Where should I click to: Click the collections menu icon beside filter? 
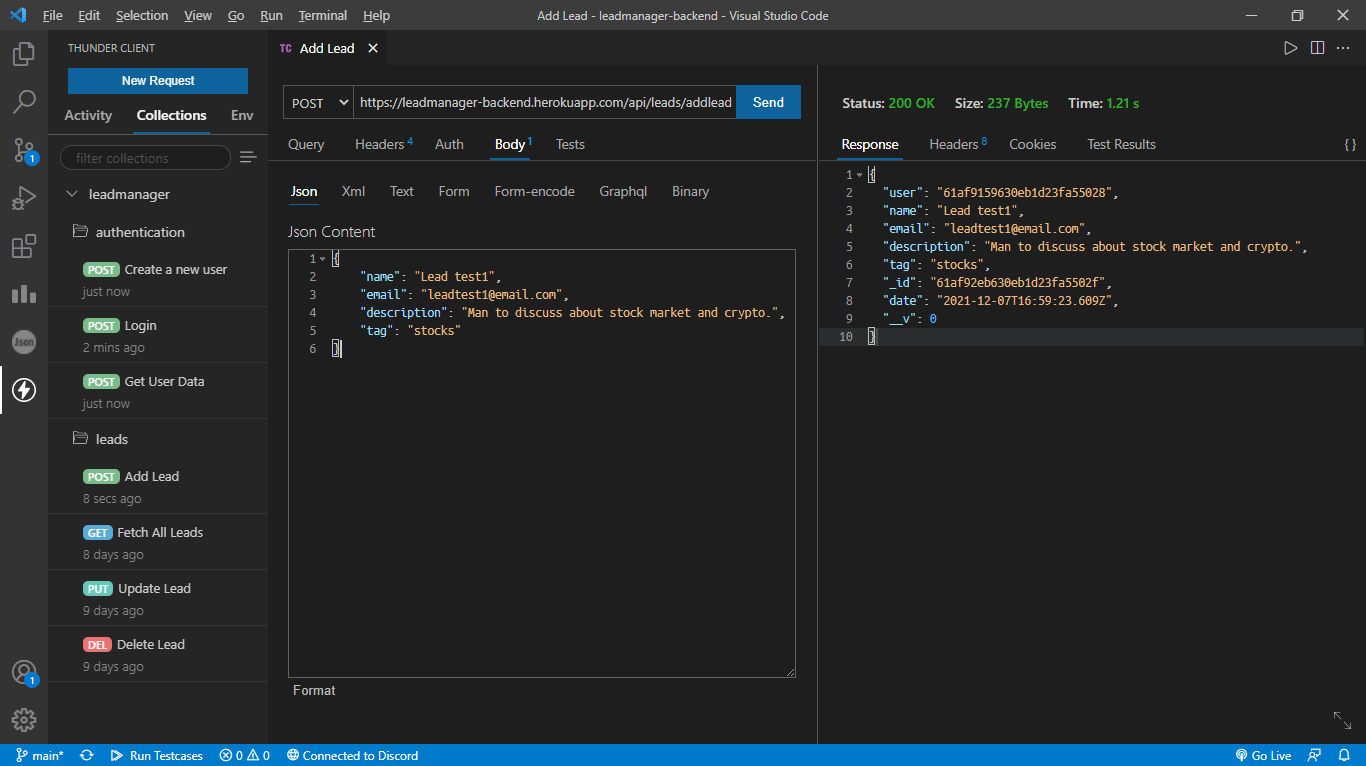point(248,158)
